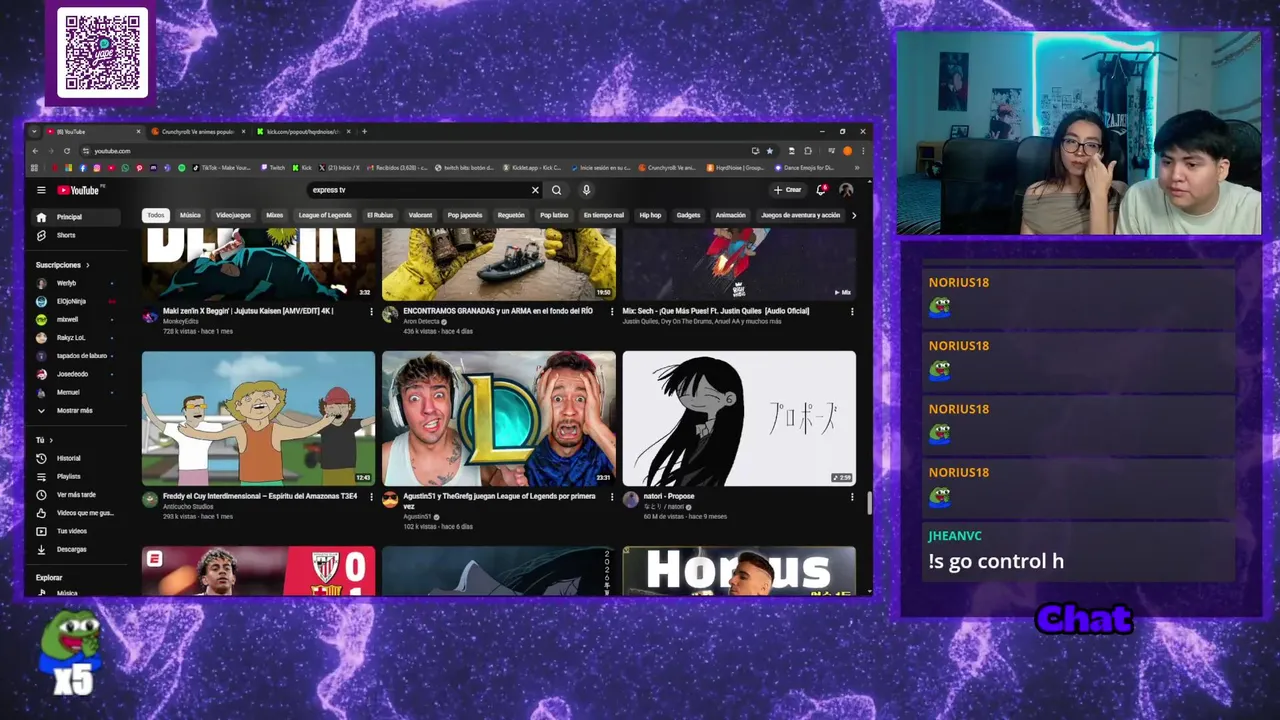Screen dimensions: 1280x720
Task: Clear the search box with the X
Action: pos(535,190)
